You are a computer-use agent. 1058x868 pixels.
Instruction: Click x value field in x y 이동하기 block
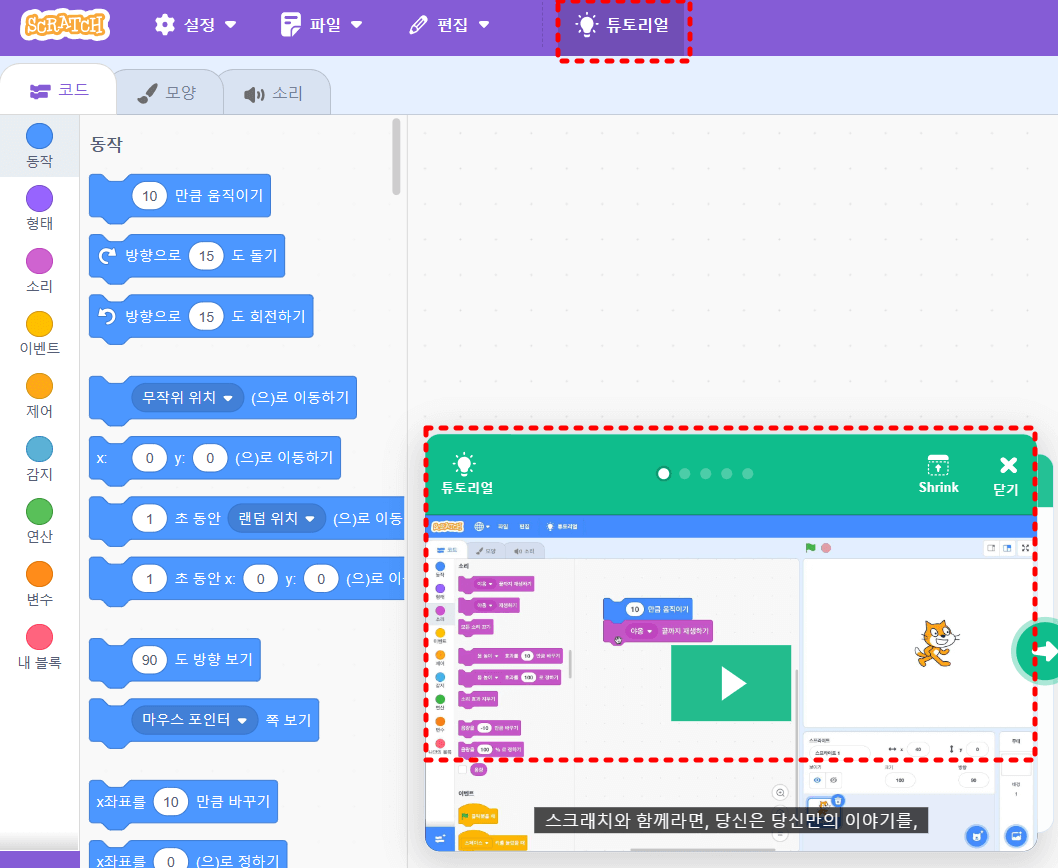[149, 458]
